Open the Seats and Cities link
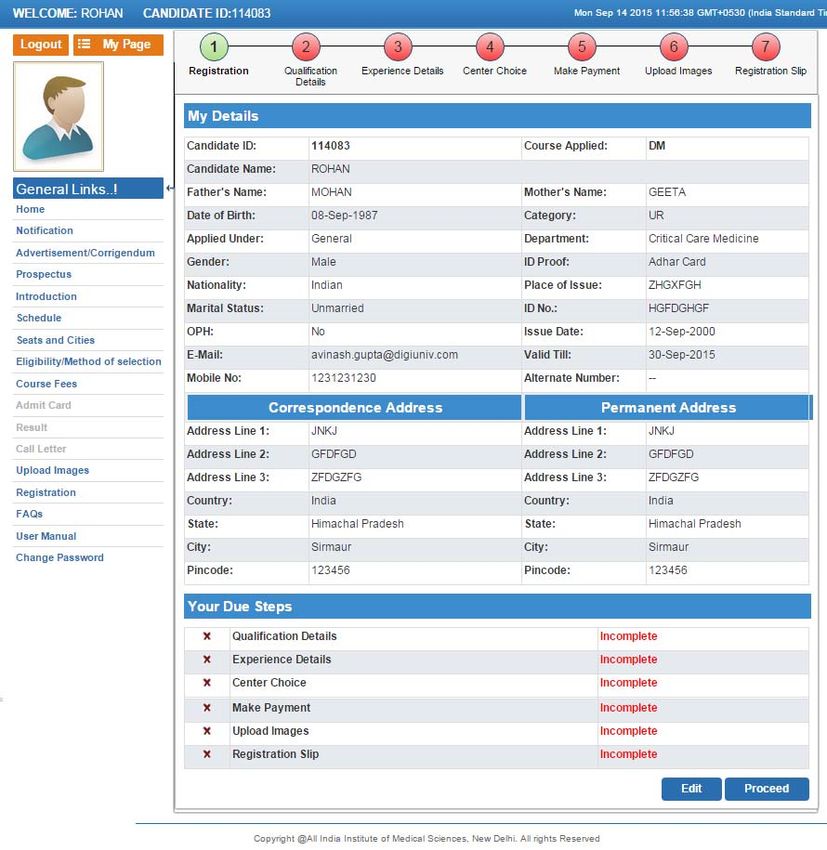Viewport: 827px width, 850px height. pyautogui.click(x=55, y=340)
